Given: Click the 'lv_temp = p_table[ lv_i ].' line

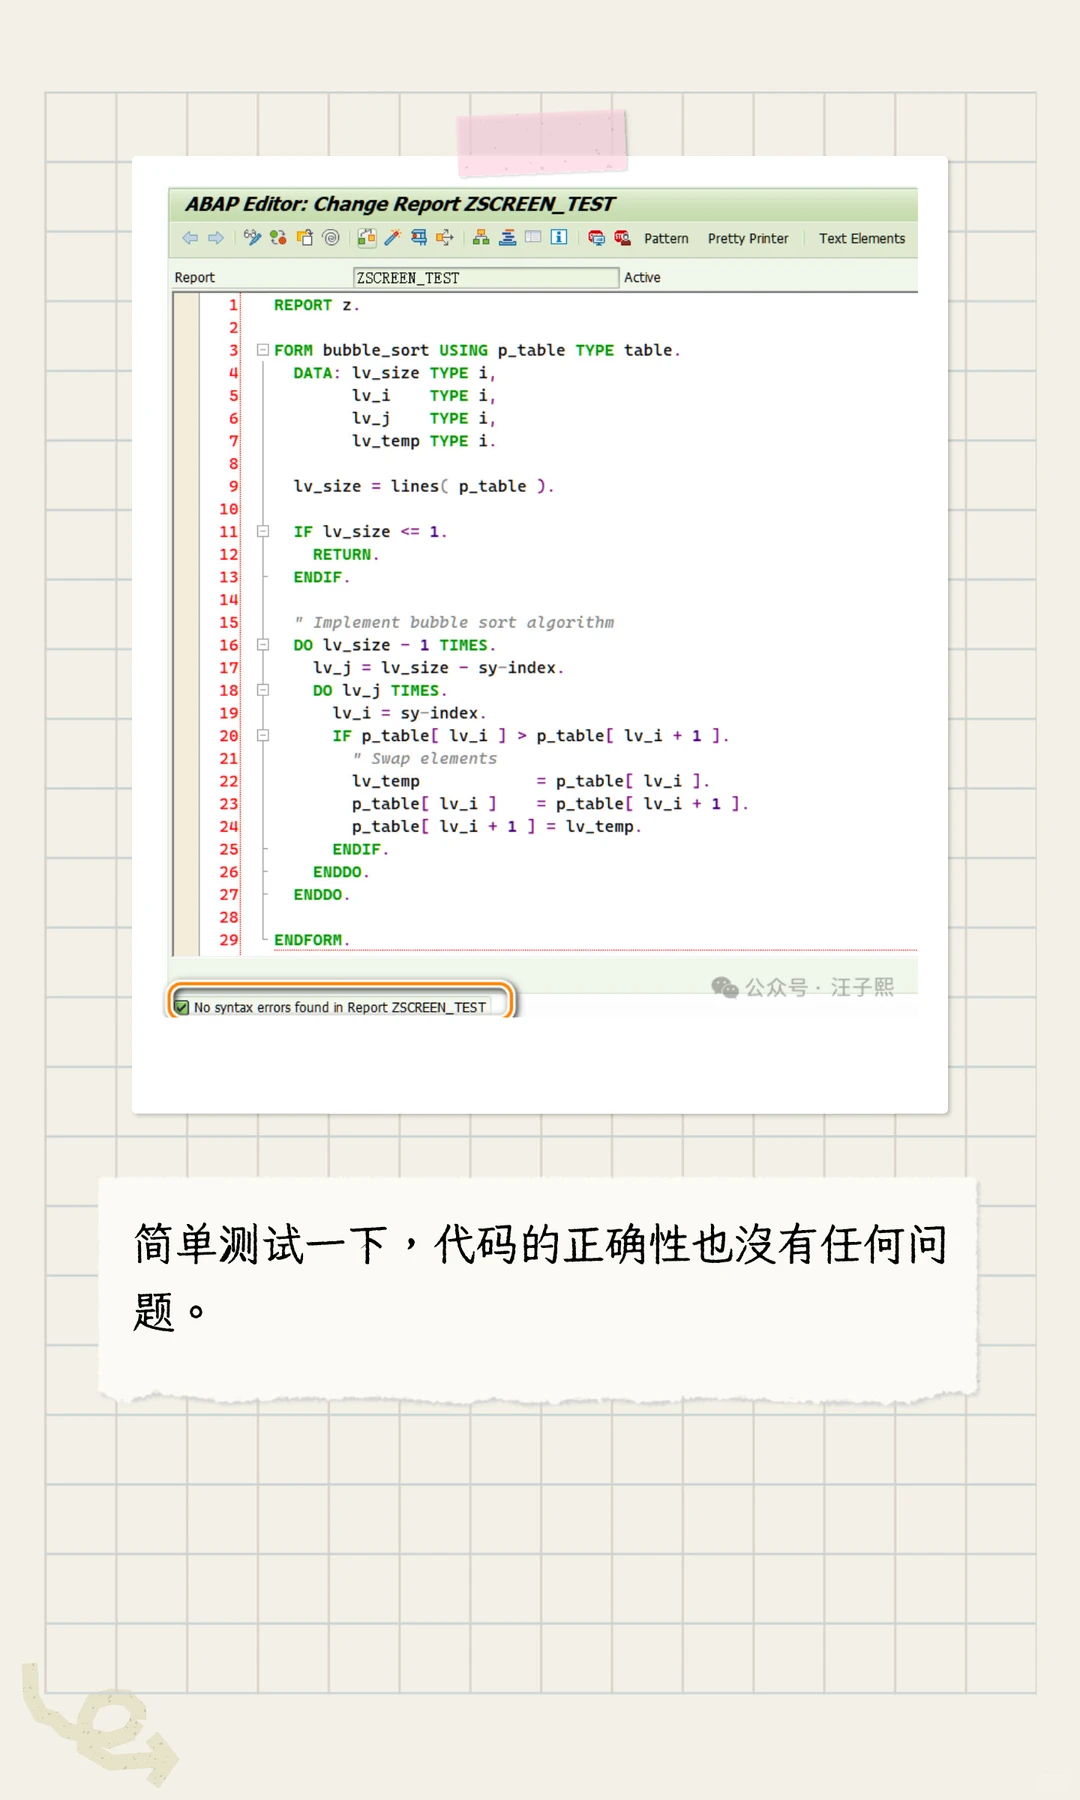Looking at the screenshot, I should (x=530, y=781).
